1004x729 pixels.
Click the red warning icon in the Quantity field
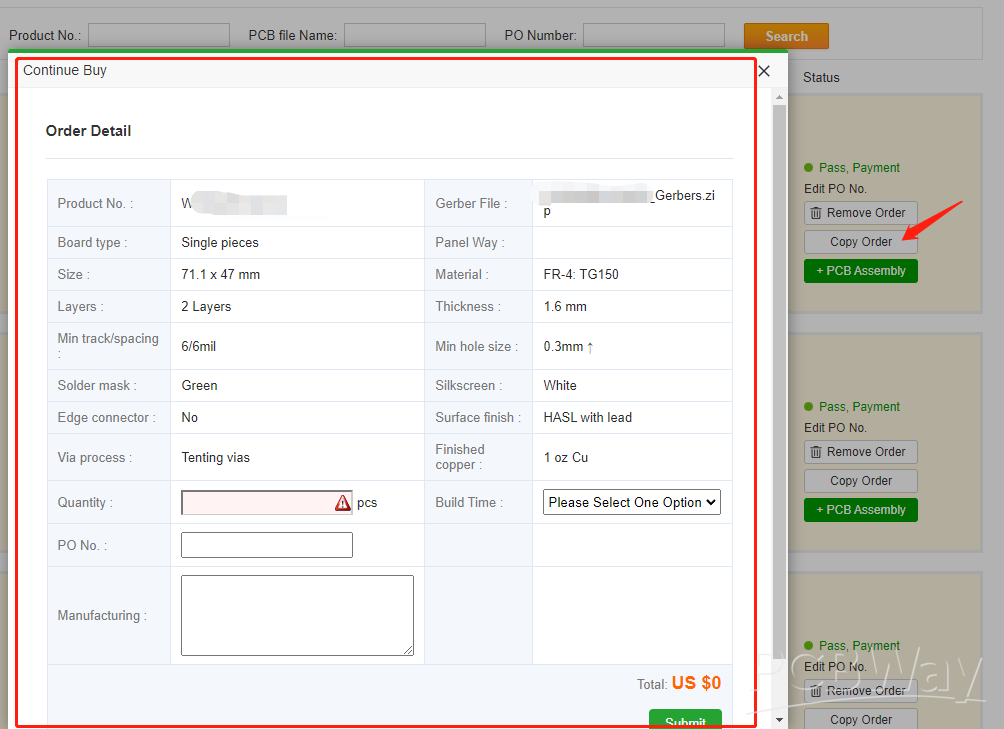tap(343, 503)
